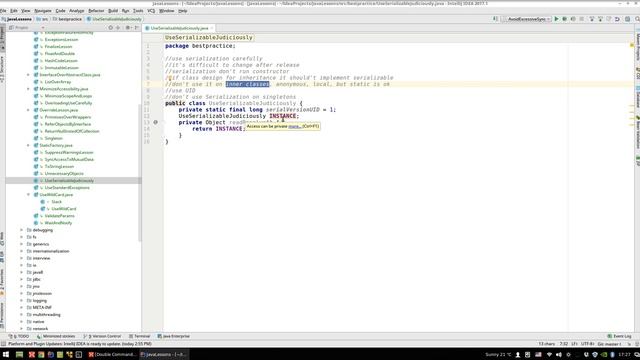
Task: Open Windows Start button in taskbar
Action: coord(6,354)
